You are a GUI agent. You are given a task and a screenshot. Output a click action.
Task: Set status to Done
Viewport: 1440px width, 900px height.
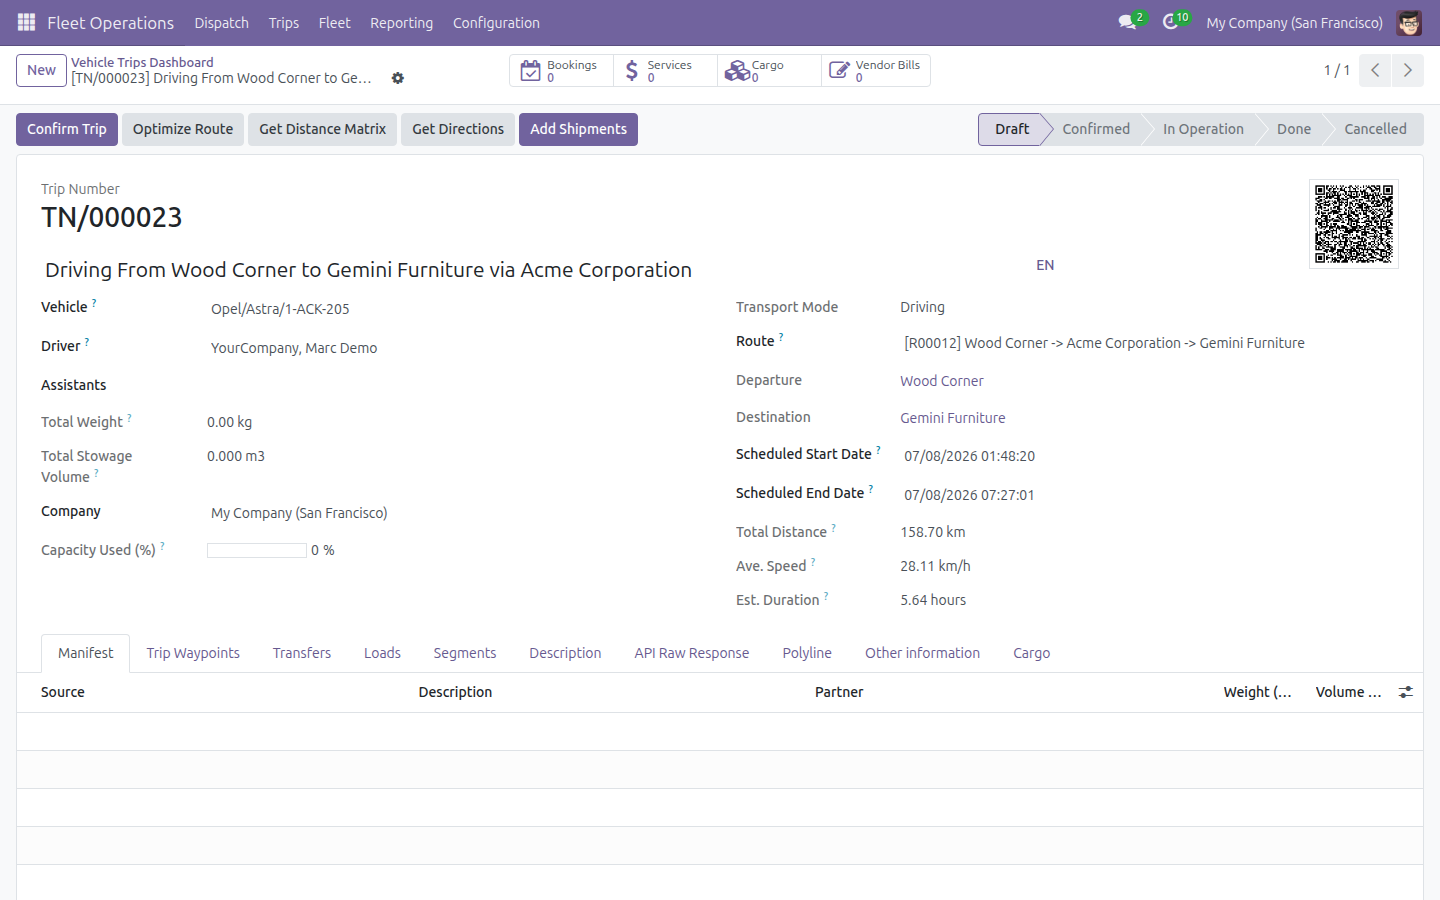click(x=1293, y=129)
